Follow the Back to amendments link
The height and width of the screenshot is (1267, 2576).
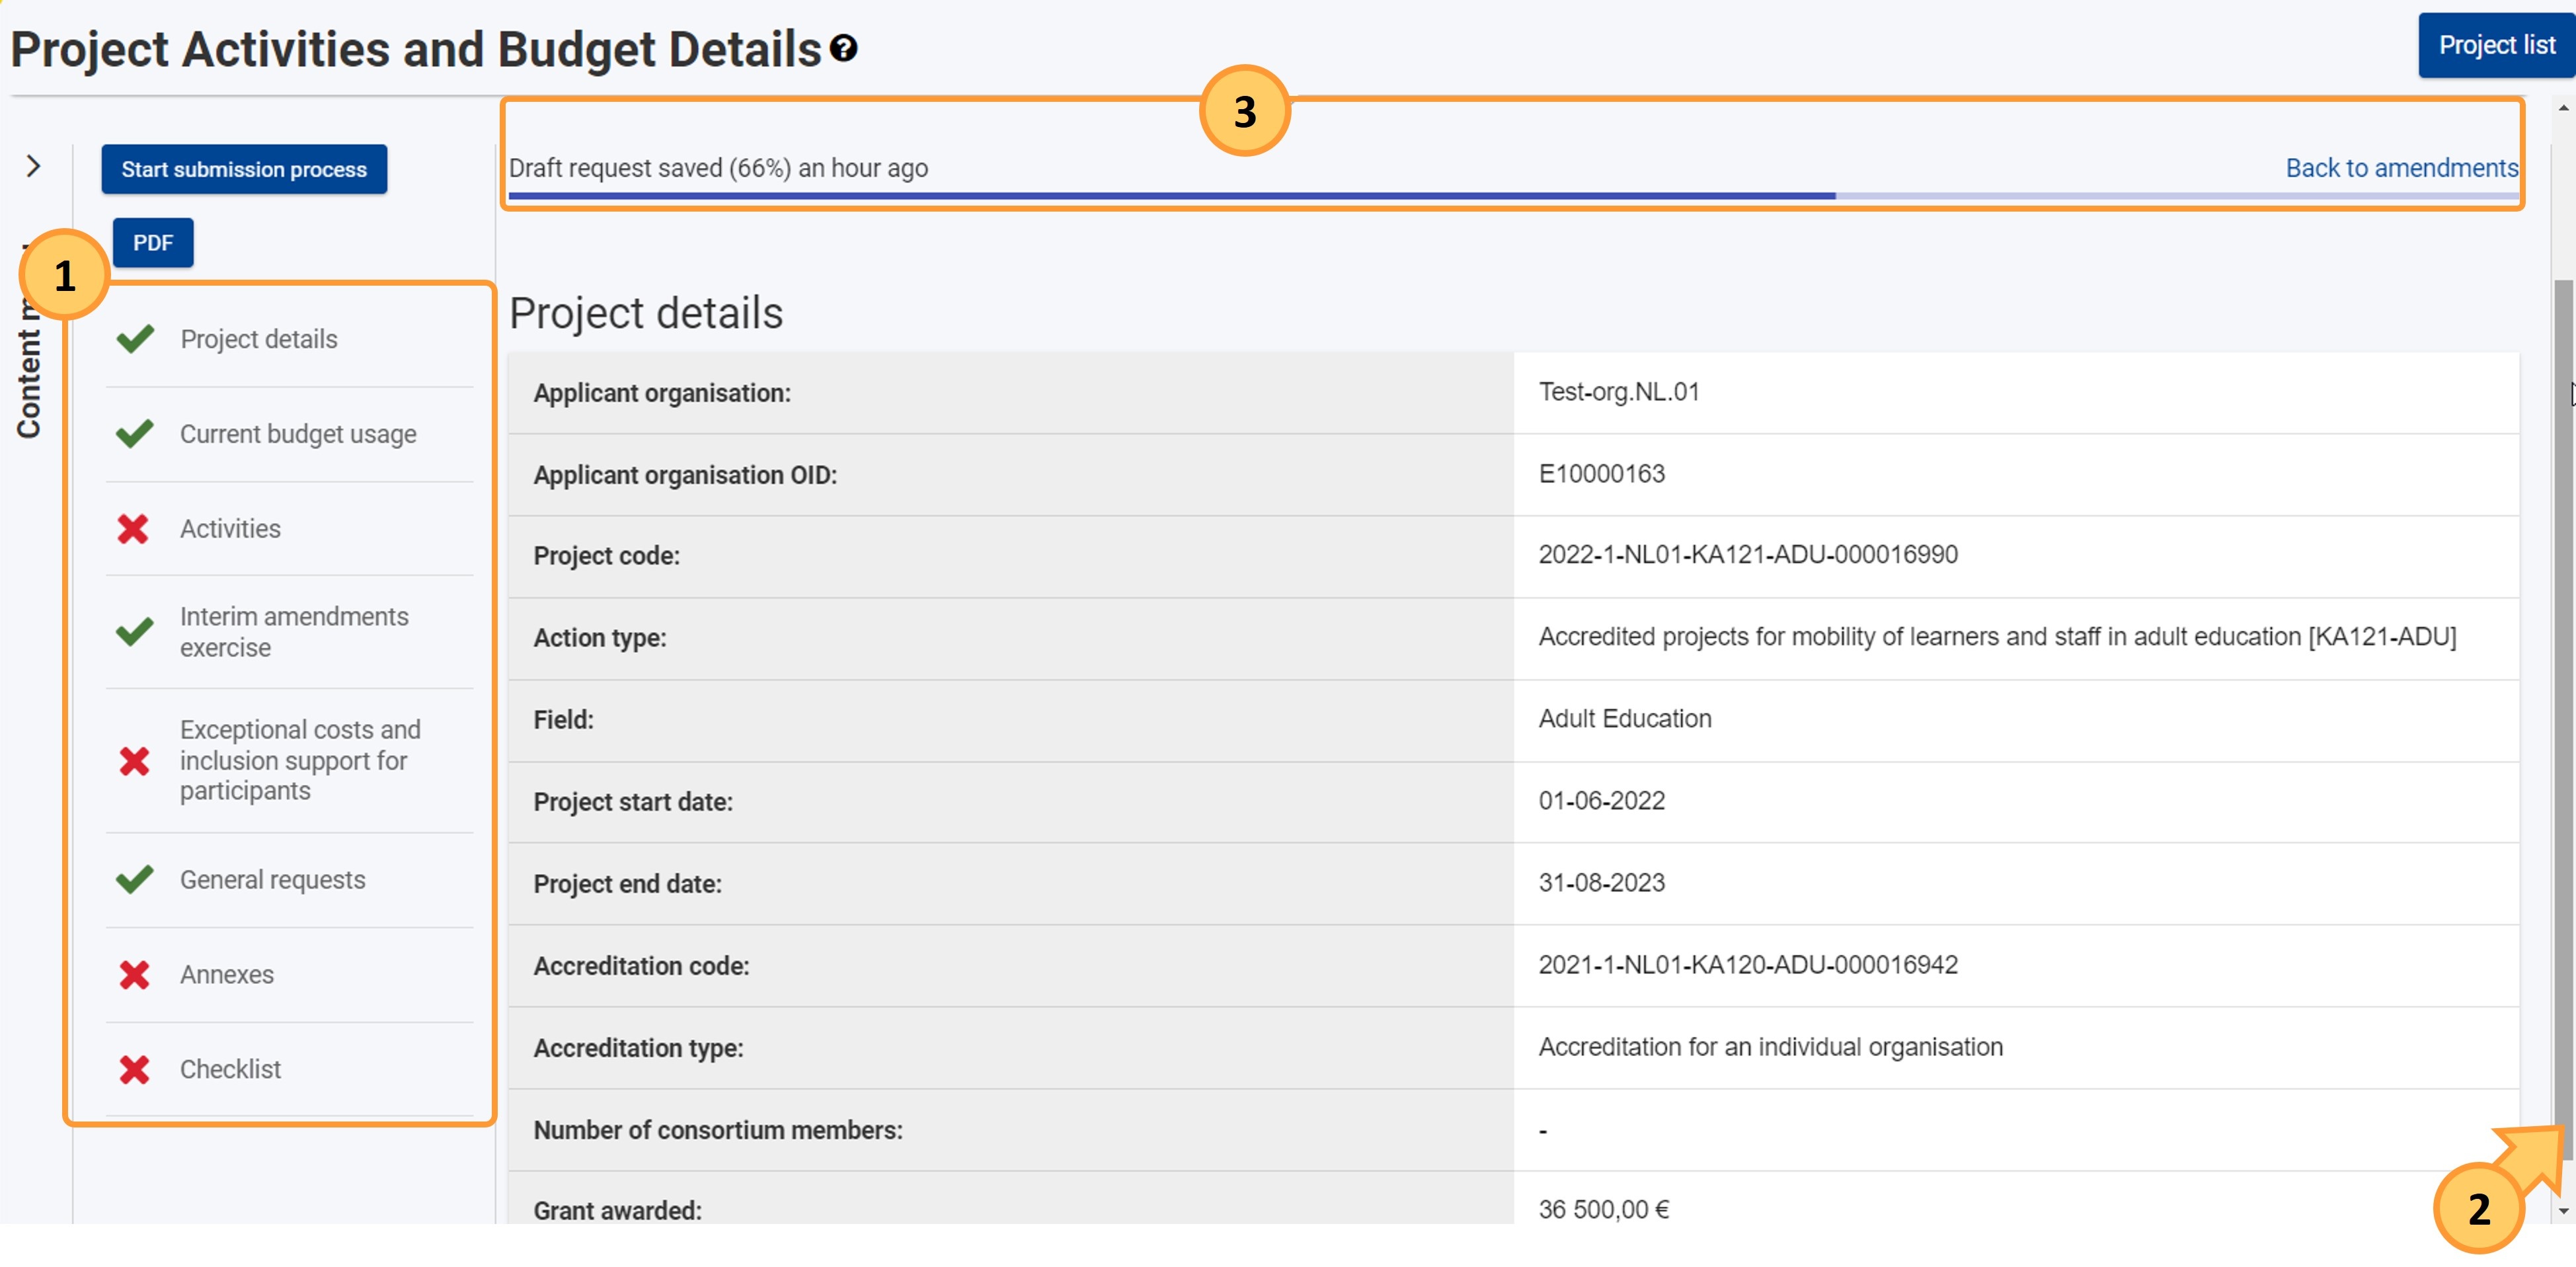(2400, 168)
